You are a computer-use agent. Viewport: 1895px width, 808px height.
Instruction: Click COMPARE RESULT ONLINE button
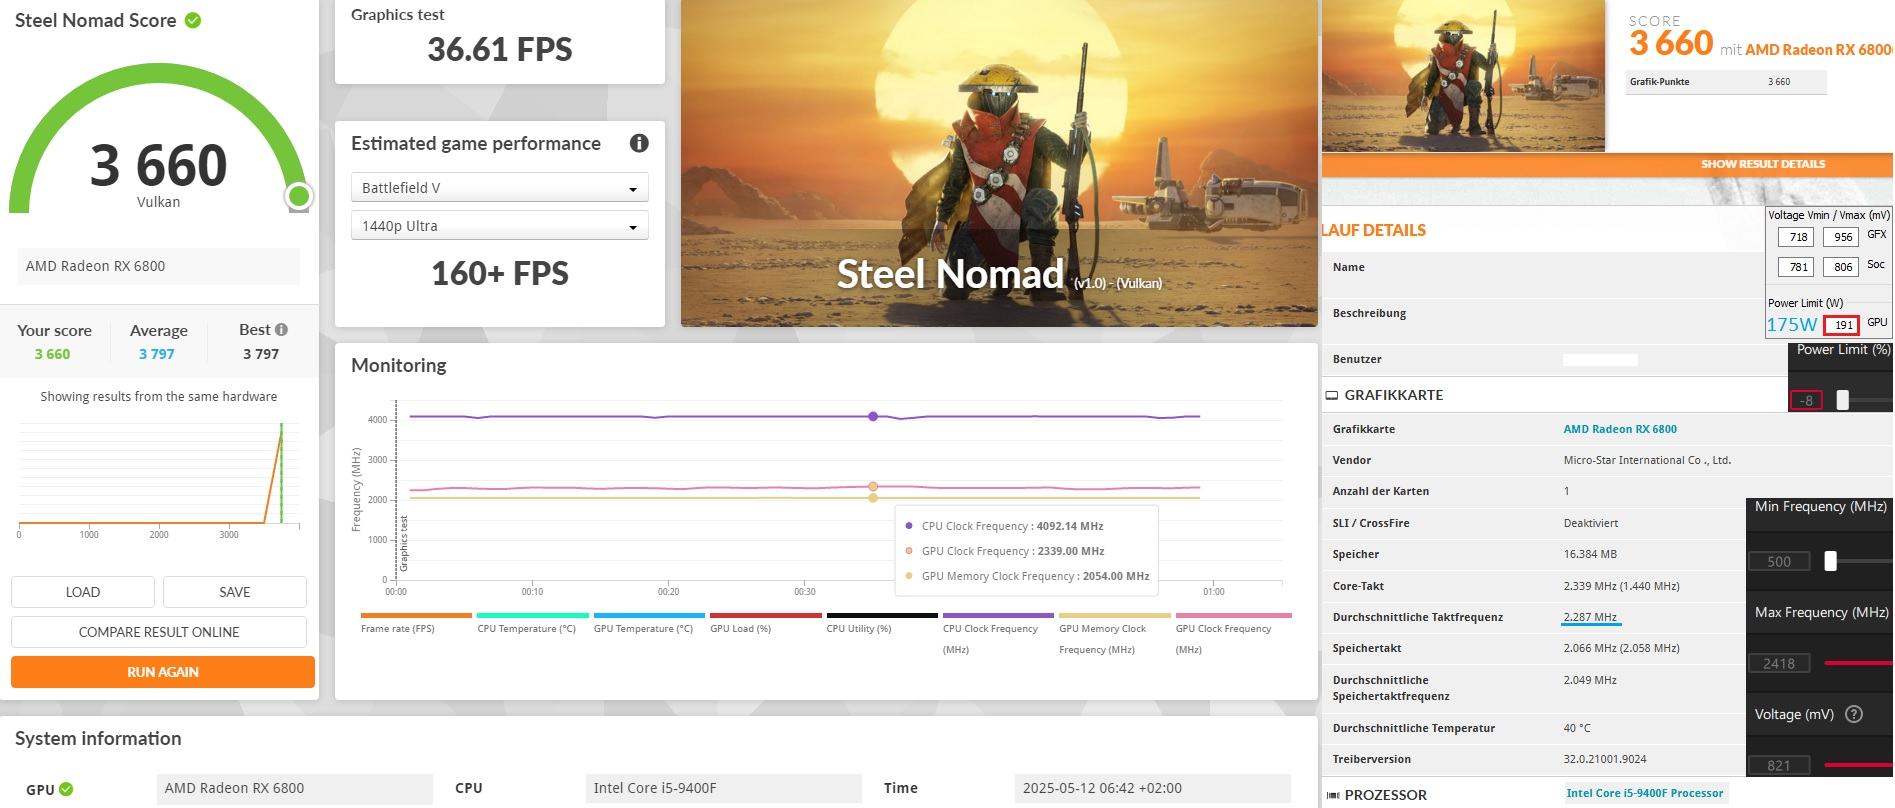click(159, 631)
